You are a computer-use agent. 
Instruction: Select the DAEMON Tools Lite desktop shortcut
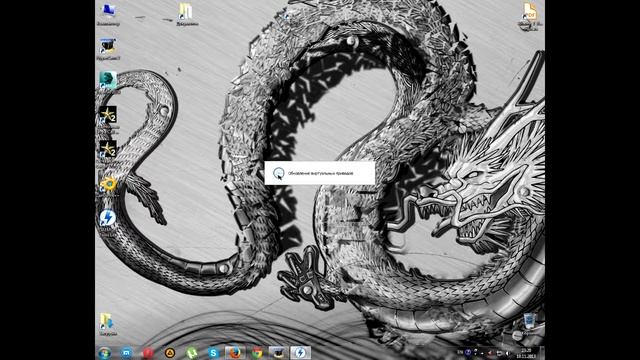tap(108, 222)
